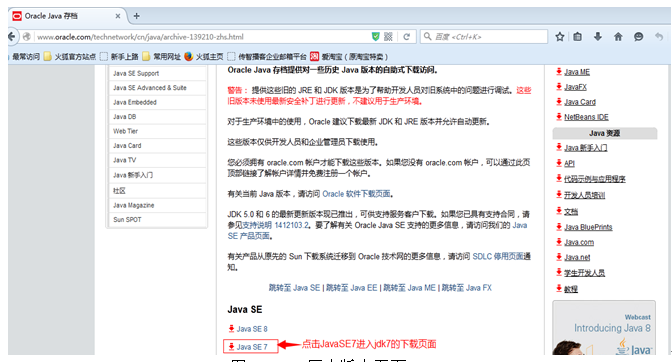Viewport: 672px width, 362px height.
Task: Open the downloads arrow icon
Action: 598,37
